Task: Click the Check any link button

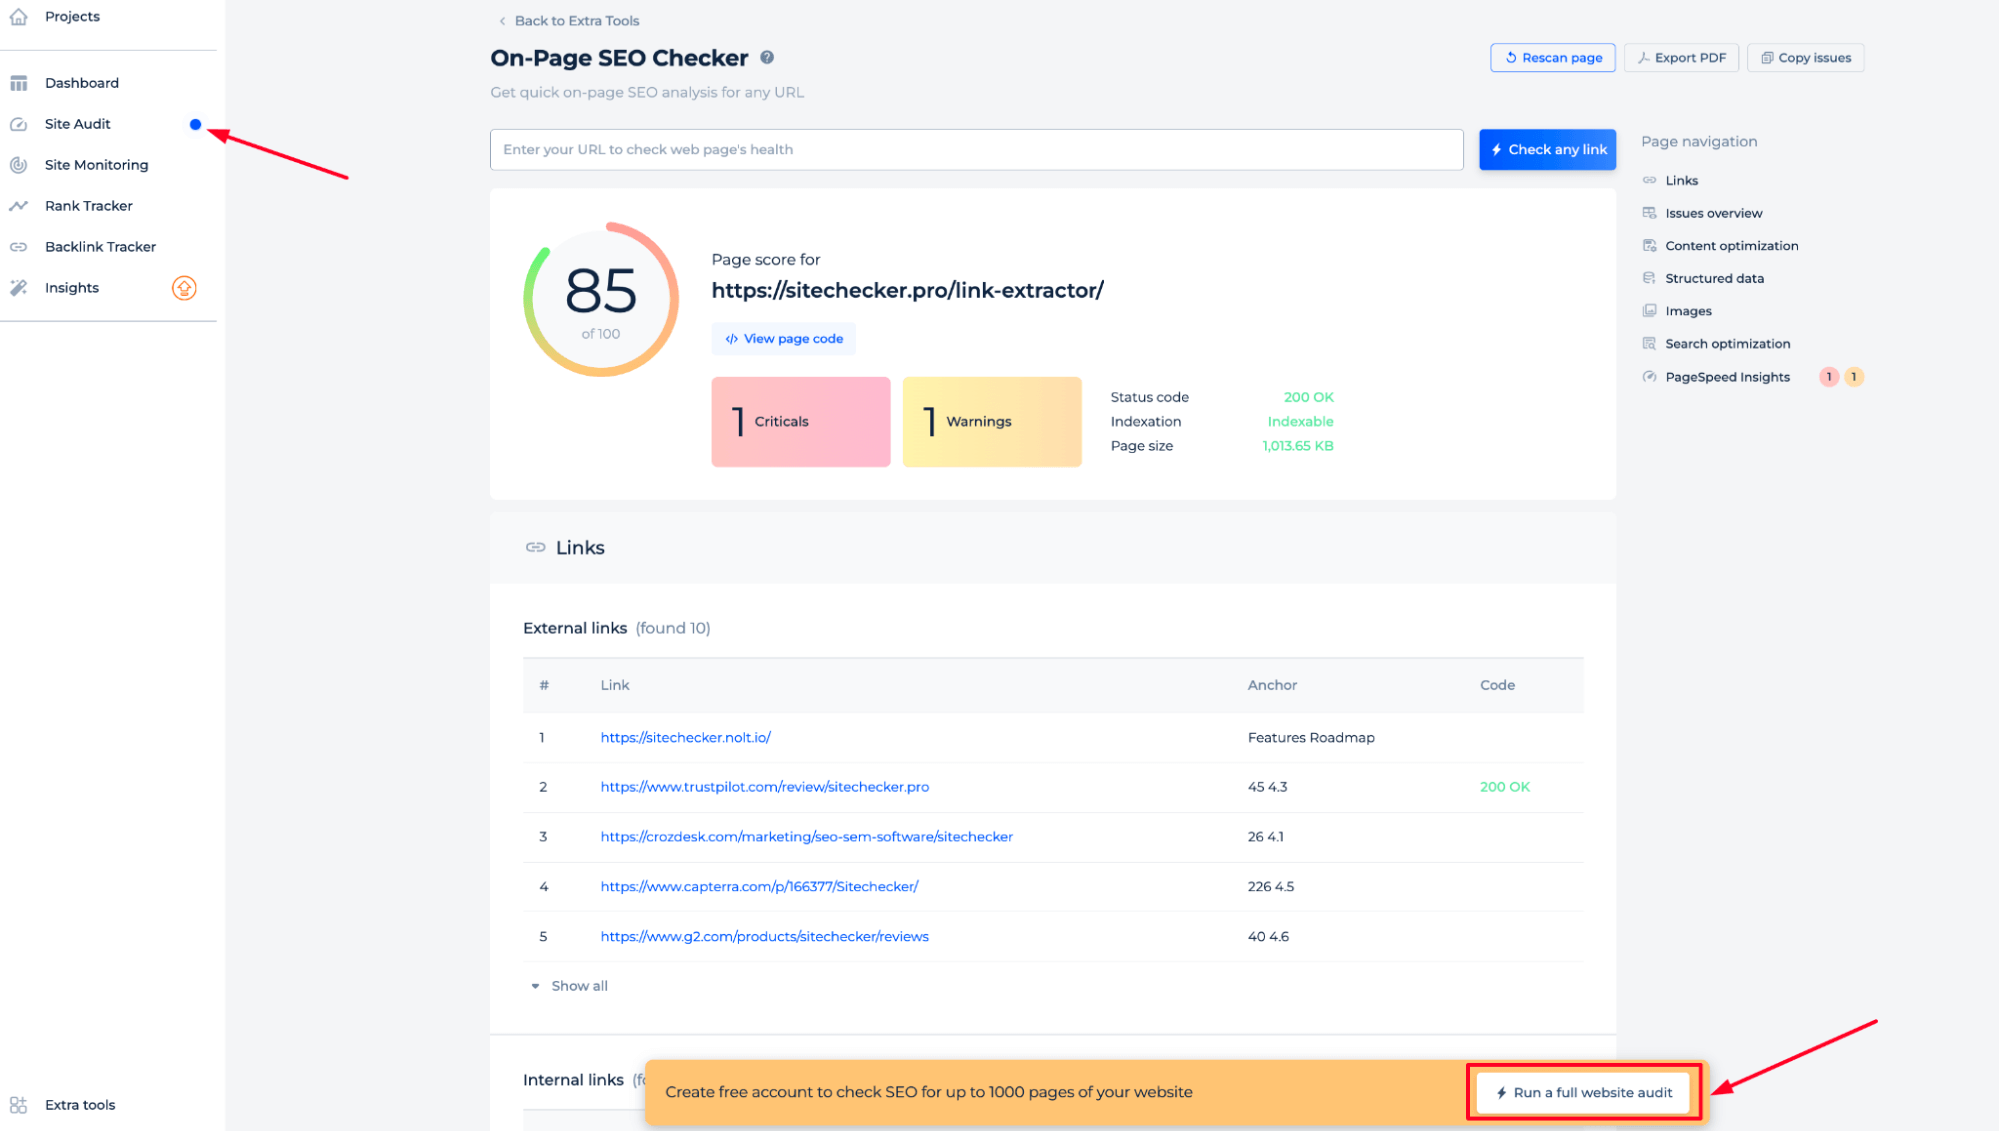Action: pyautogui.click(x=1547, y=150)
